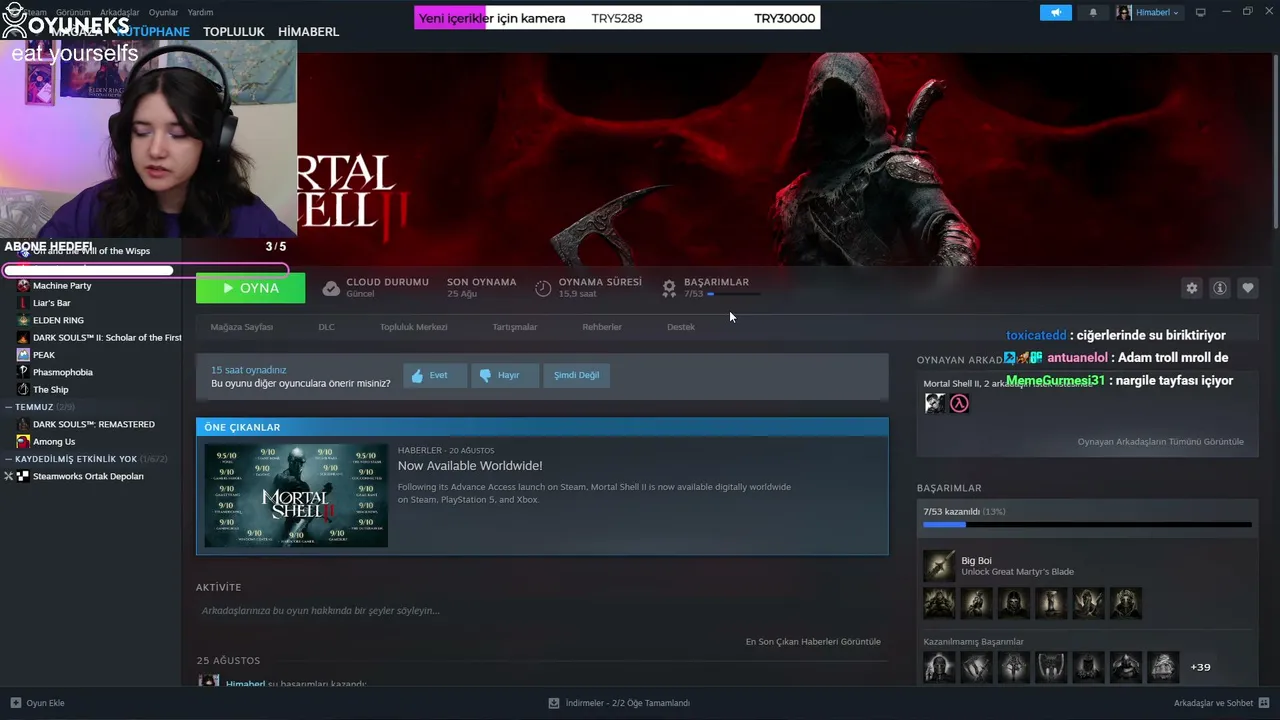
Task: Add Mortal Shell II to favorites heart
Action: [1248, 288]
